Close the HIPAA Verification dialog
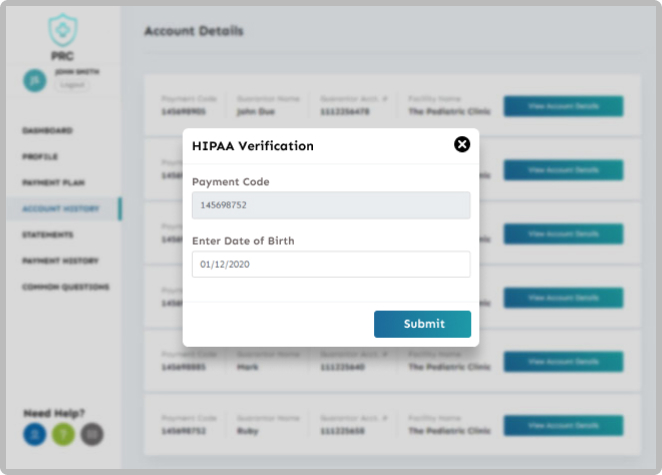Image resolution: width=662 pixels, height=475 pixels. (x=462, y=144)
